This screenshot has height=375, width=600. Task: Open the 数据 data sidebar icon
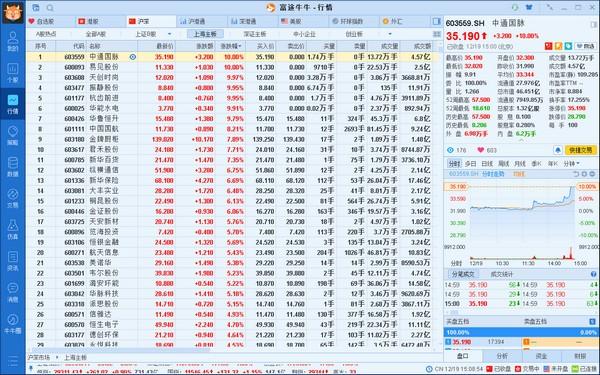(13, 166)
